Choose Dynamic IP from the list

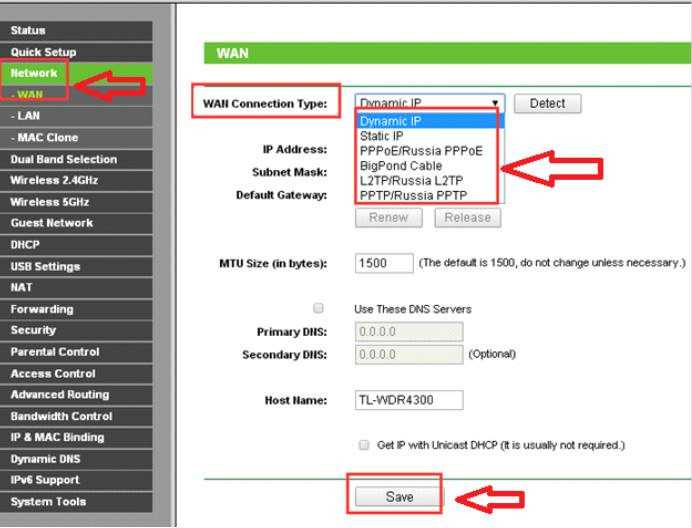tap(427, 121)
